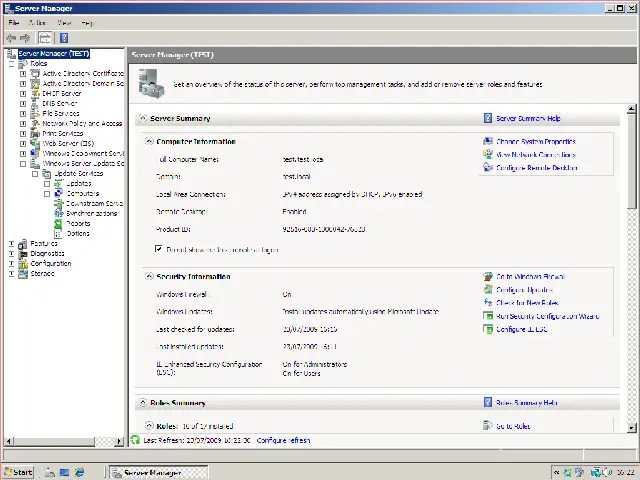This screenshot has width=640, height=480.
Task: Click the Forward arrow toolbar icon
Action: click(25, 38)
